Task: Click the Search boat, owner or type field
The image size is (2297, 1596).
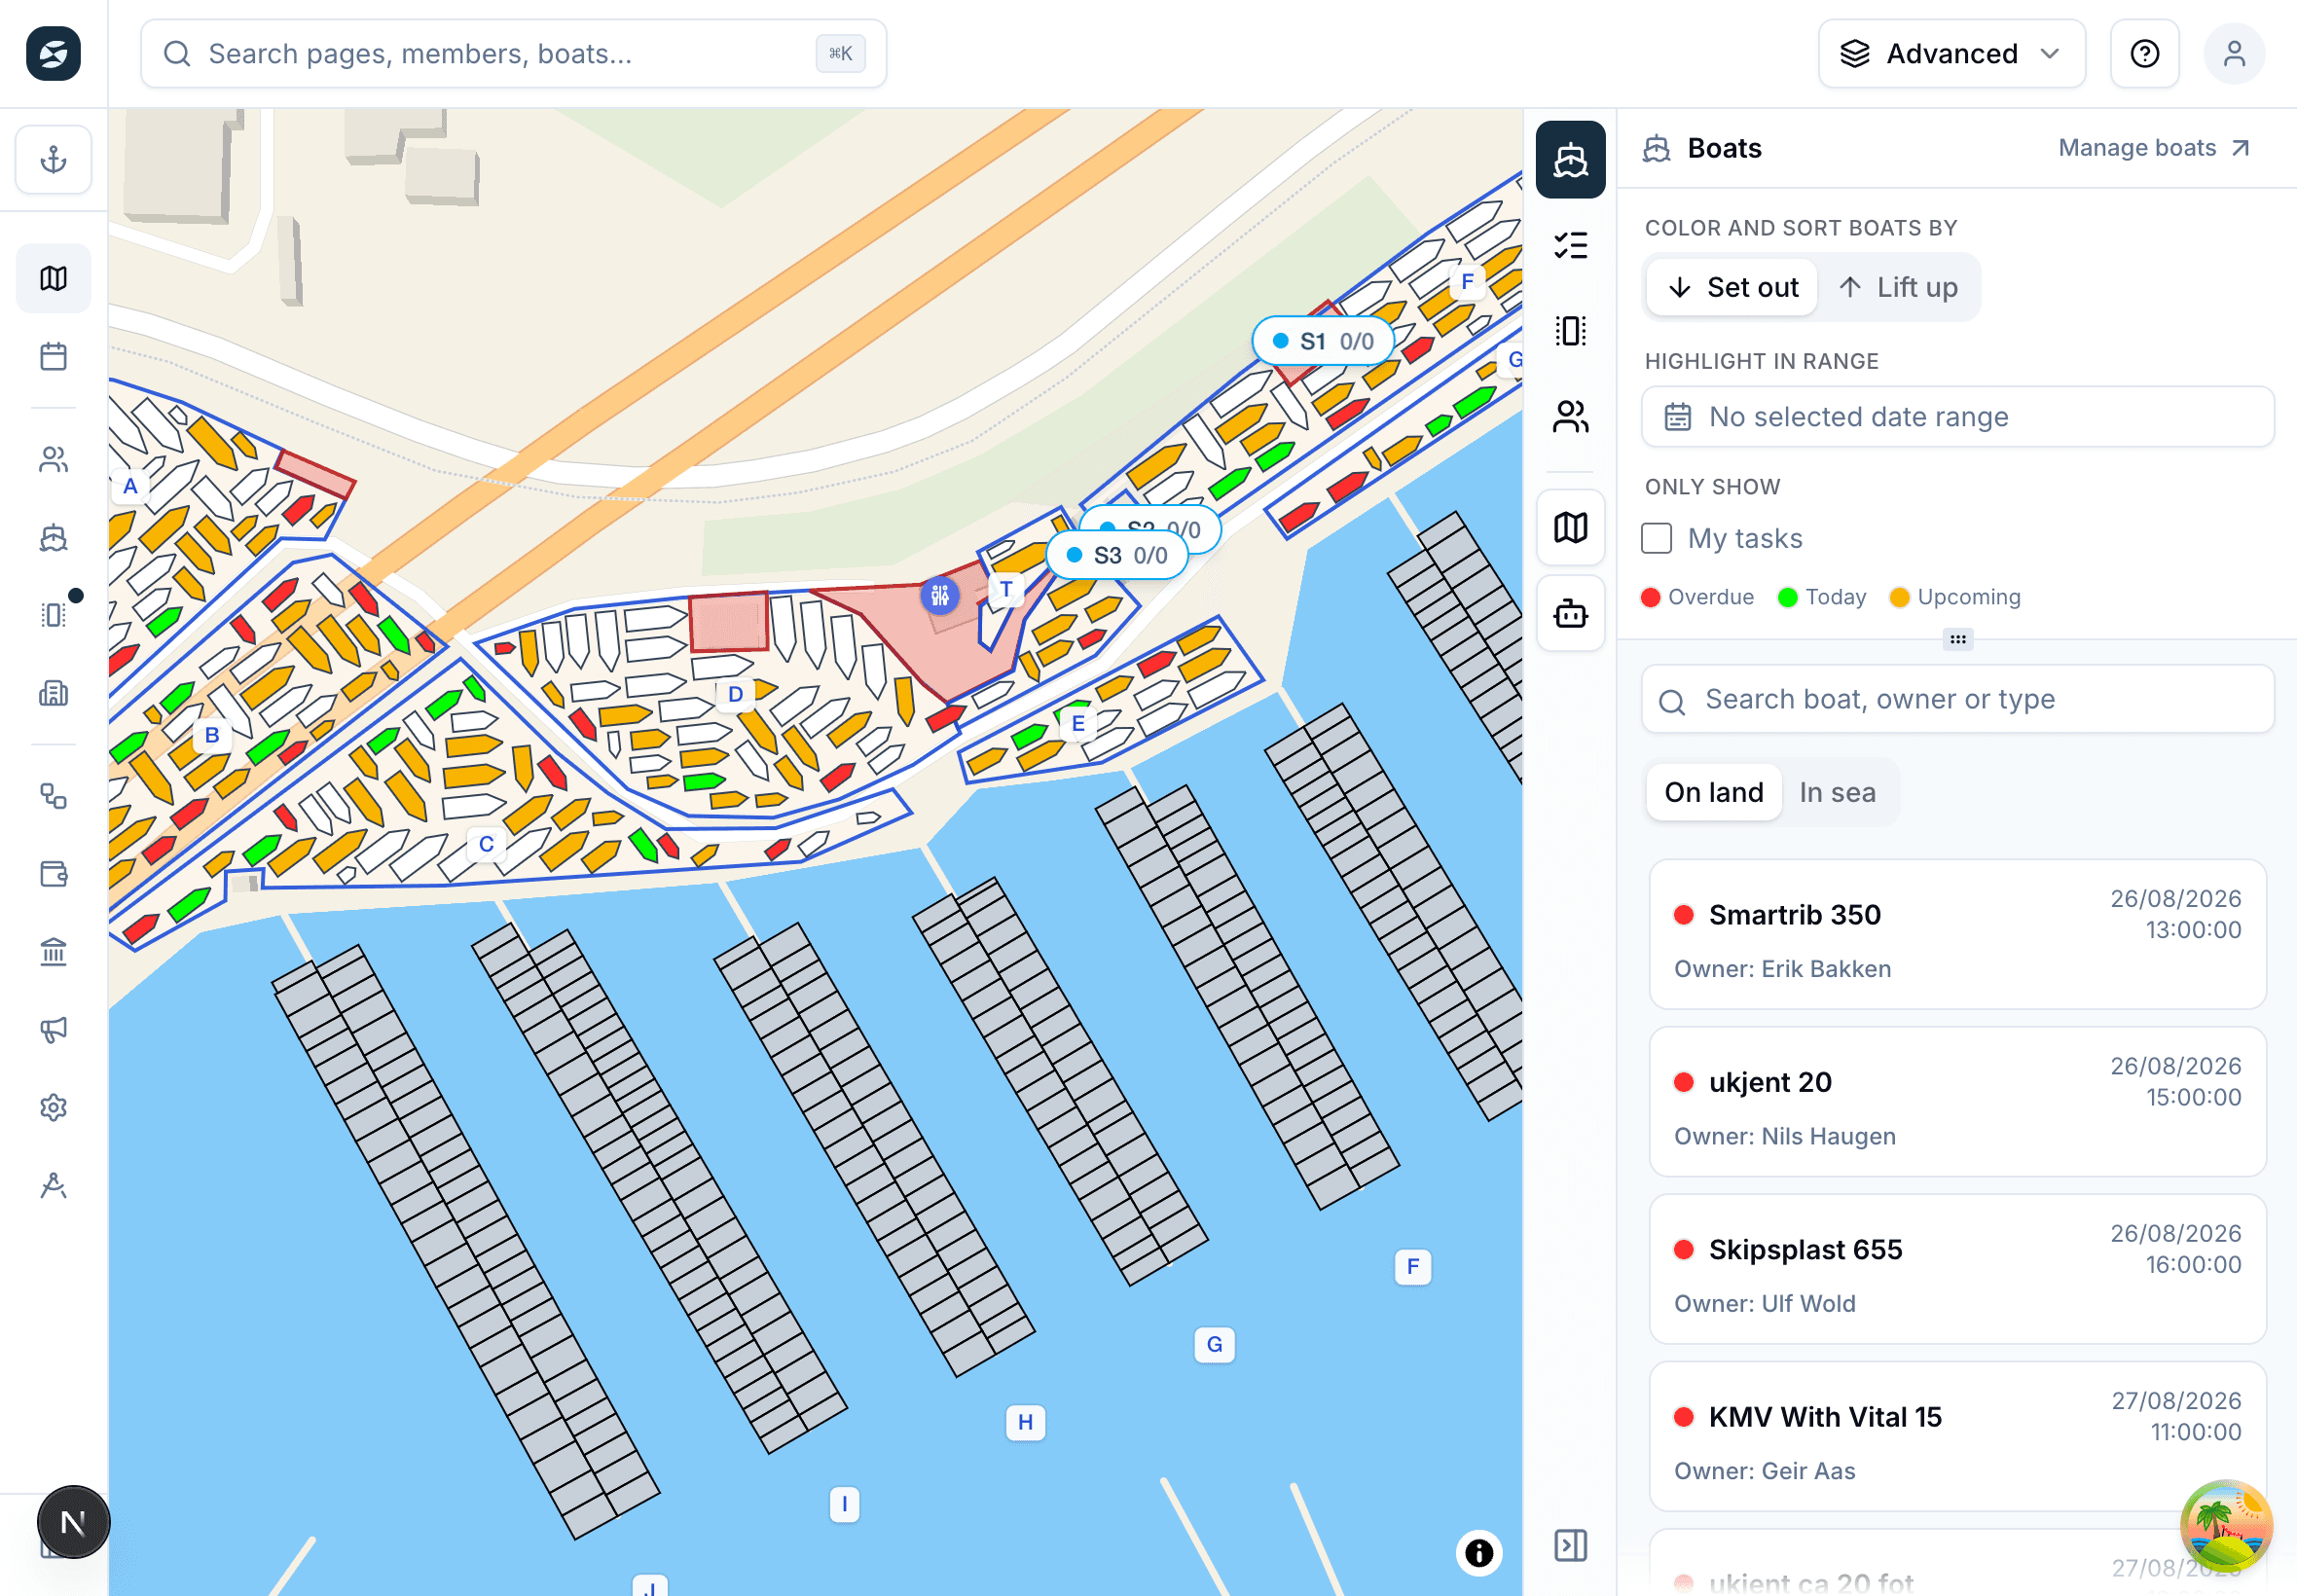Action: (x=1957, y=699)
